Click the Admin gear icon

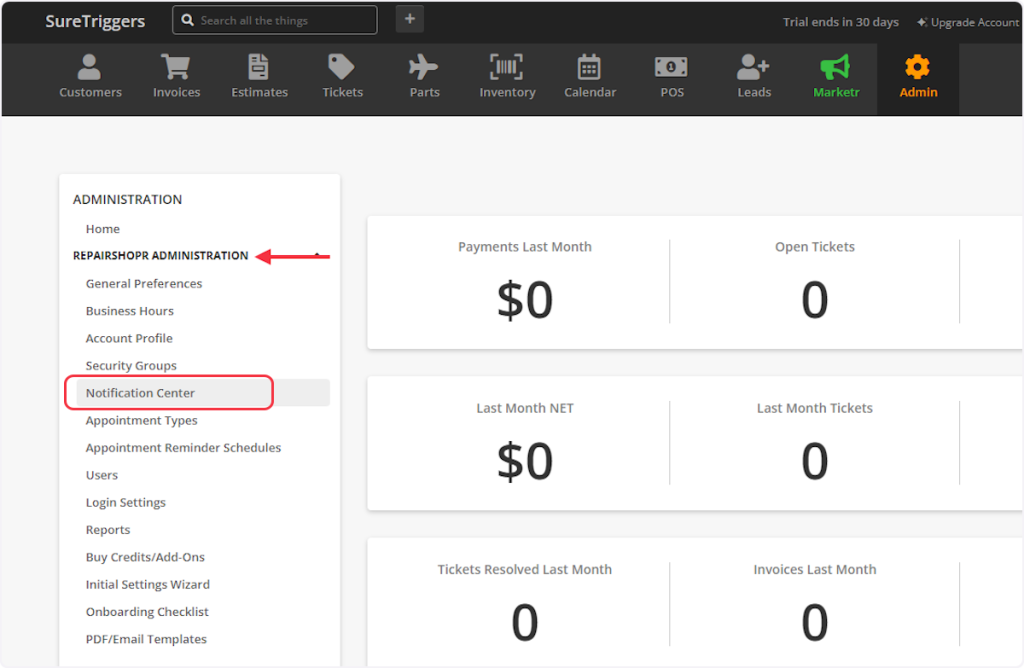point(917,67)
